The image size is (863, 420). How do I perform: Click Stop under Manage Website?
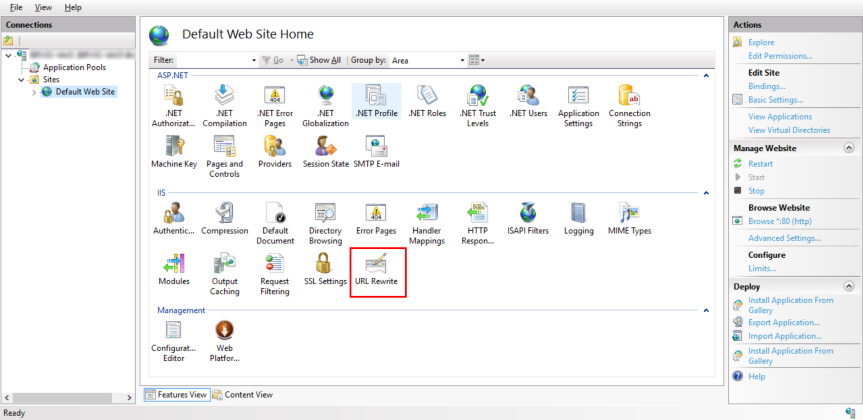click(x=756, y=191)
